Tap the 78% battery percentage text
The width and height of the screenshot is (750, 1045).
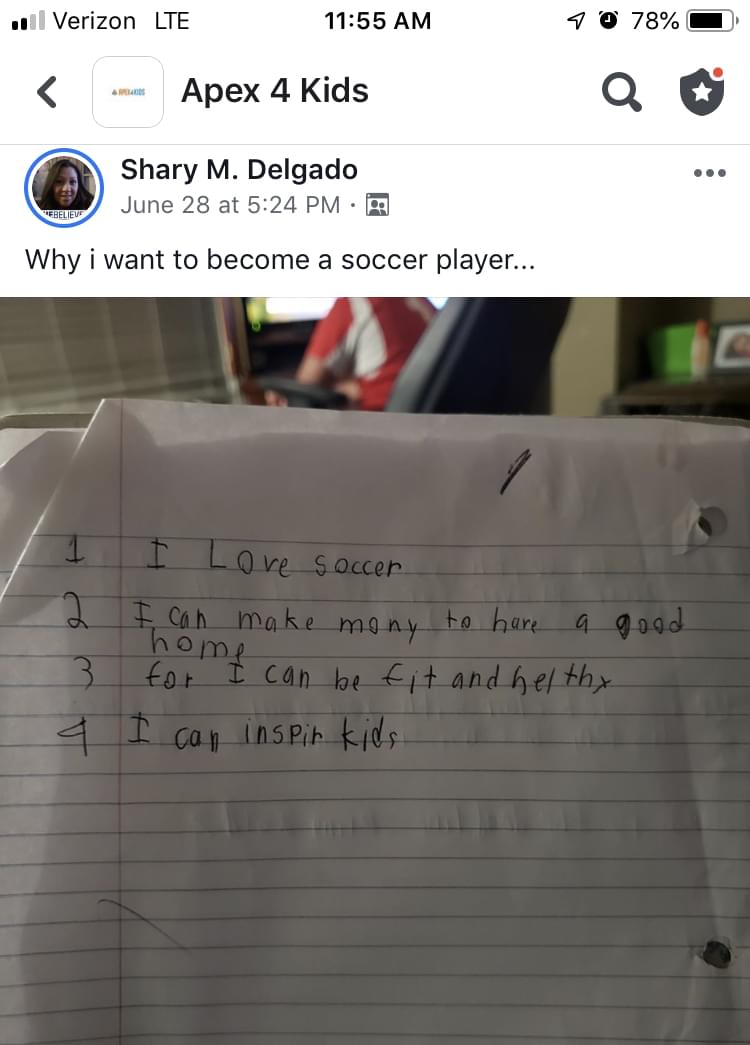(x=655, y=21)
